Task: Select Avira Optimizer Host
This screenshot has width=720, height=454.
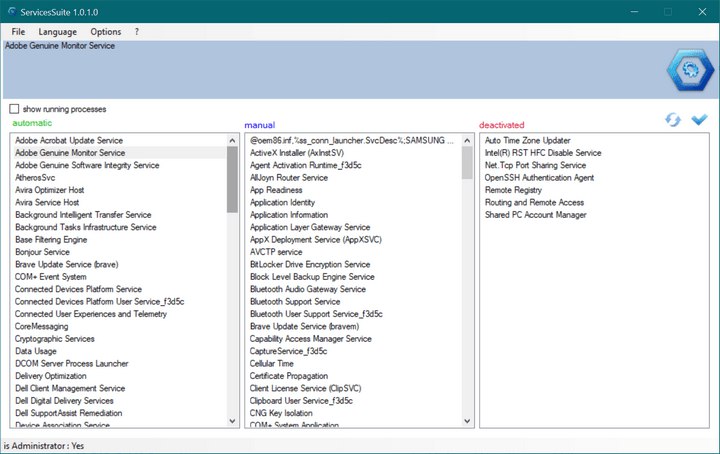Action: tap(50, 190)
